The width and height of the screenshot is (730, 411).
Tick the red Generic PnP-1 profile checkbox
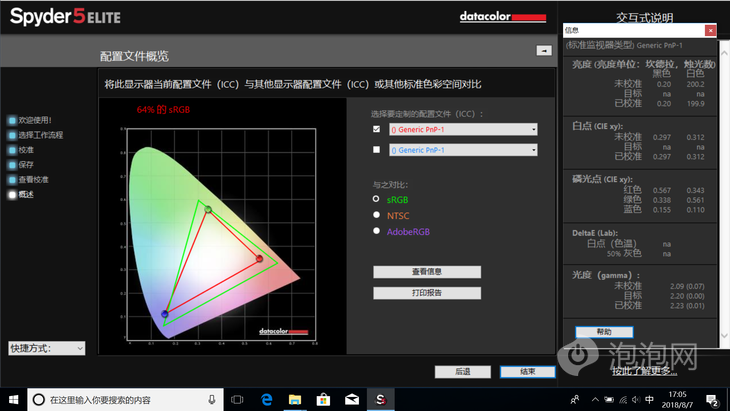(377, 129)
